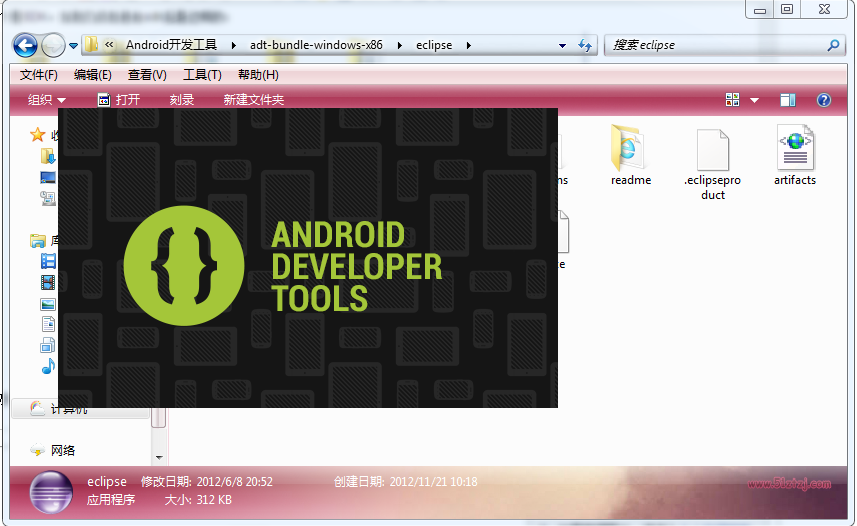
Task: Select the music library note icon
Action: tap(48, 366)
